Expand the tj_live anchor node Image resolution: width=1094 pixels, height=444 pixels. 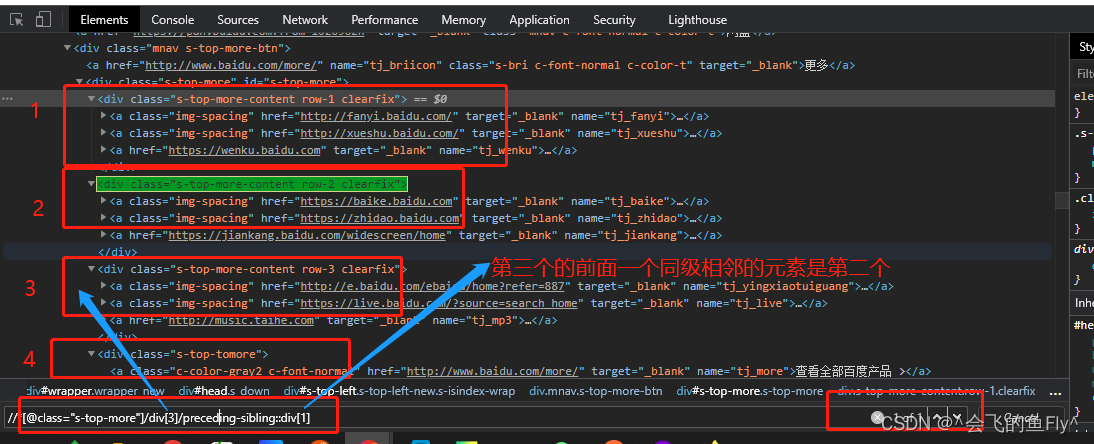104,303
